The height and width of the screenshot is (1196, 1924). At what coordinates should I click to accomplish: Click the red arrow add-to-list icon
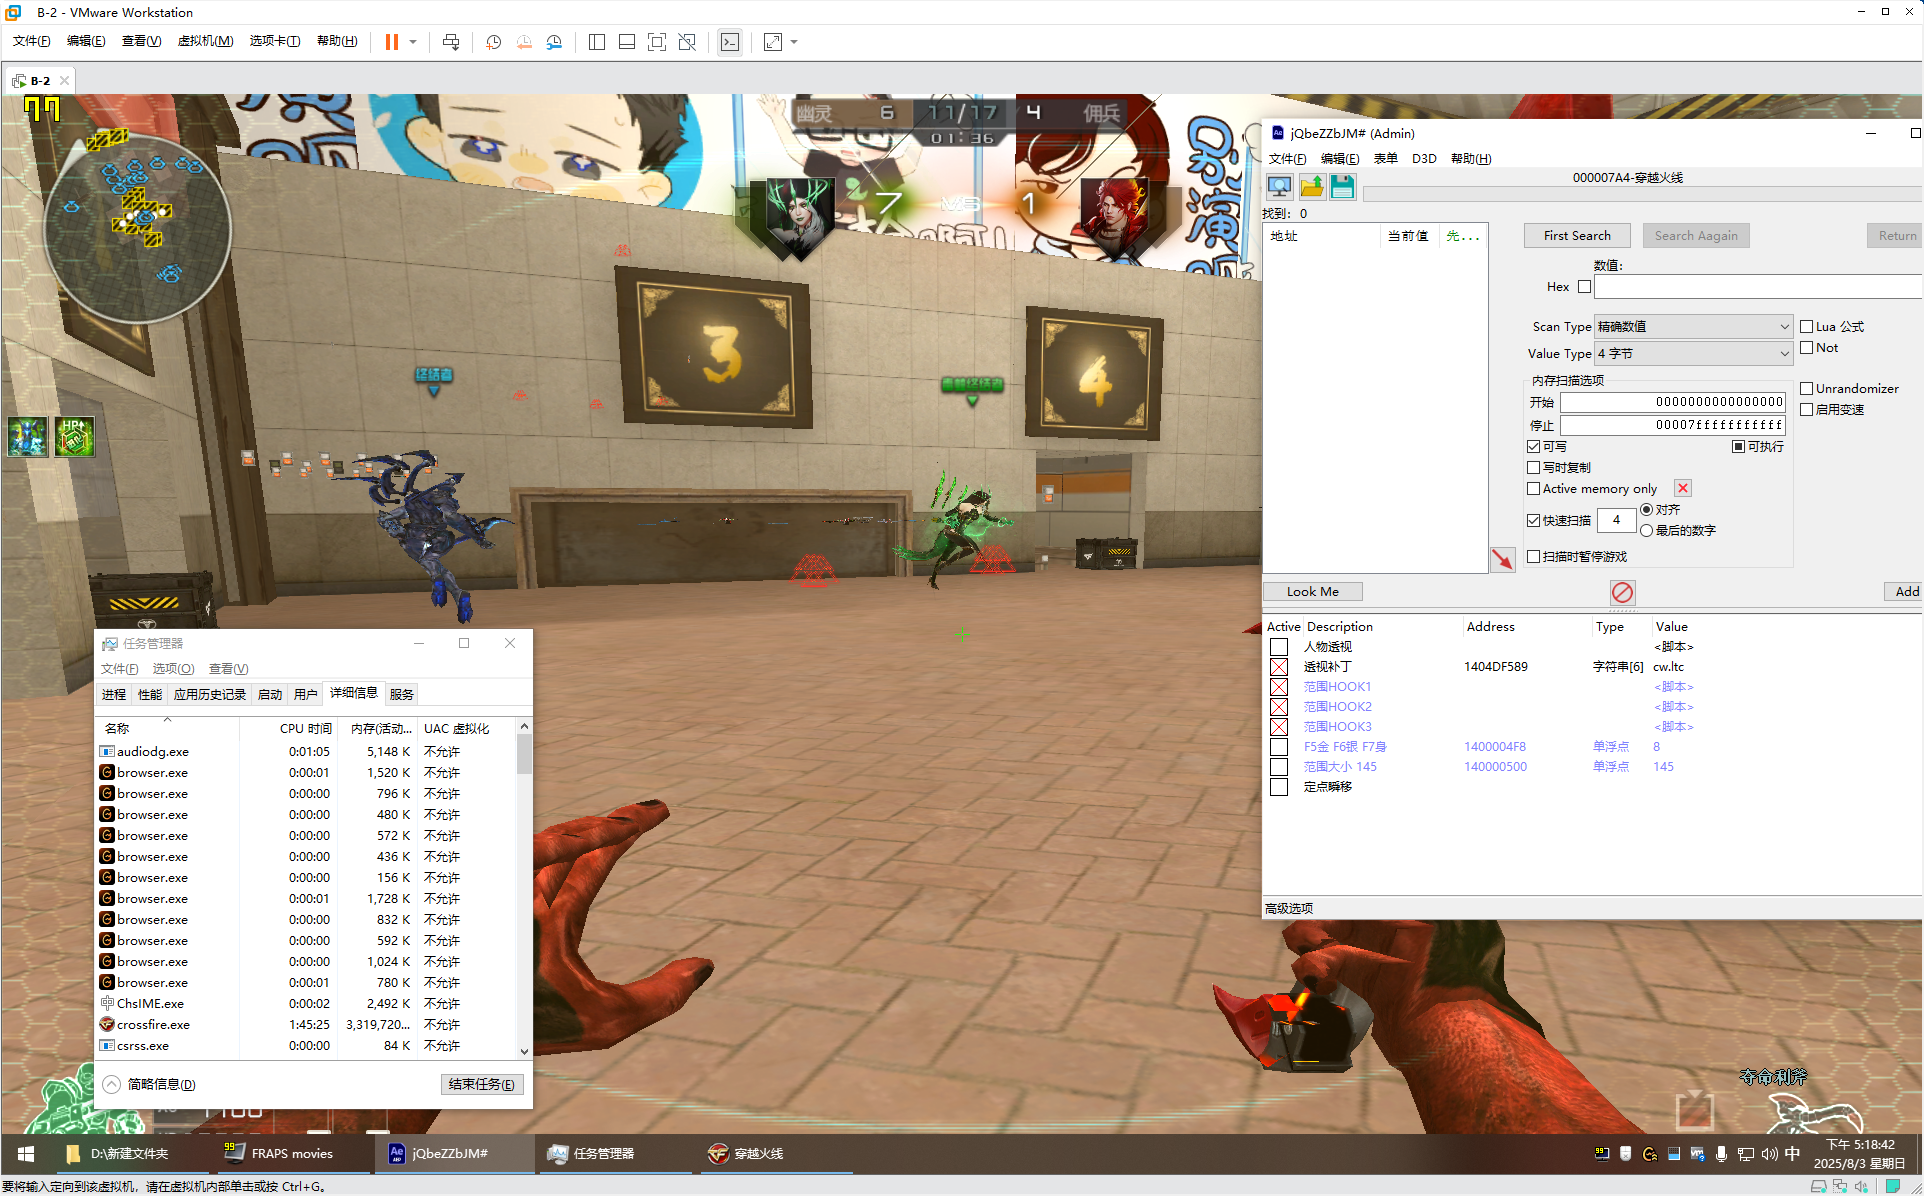1502,559
